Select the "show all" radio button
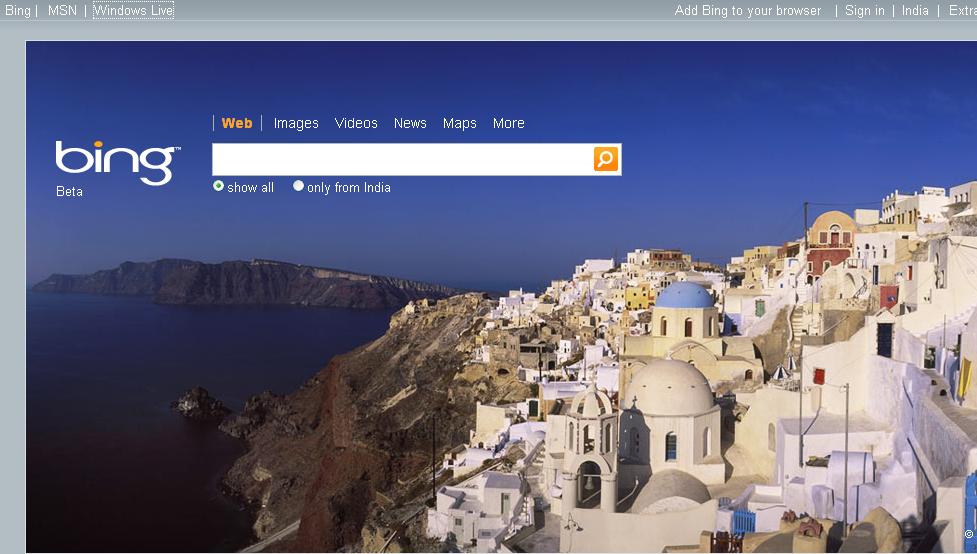977x554 pixels. (218, 186)
